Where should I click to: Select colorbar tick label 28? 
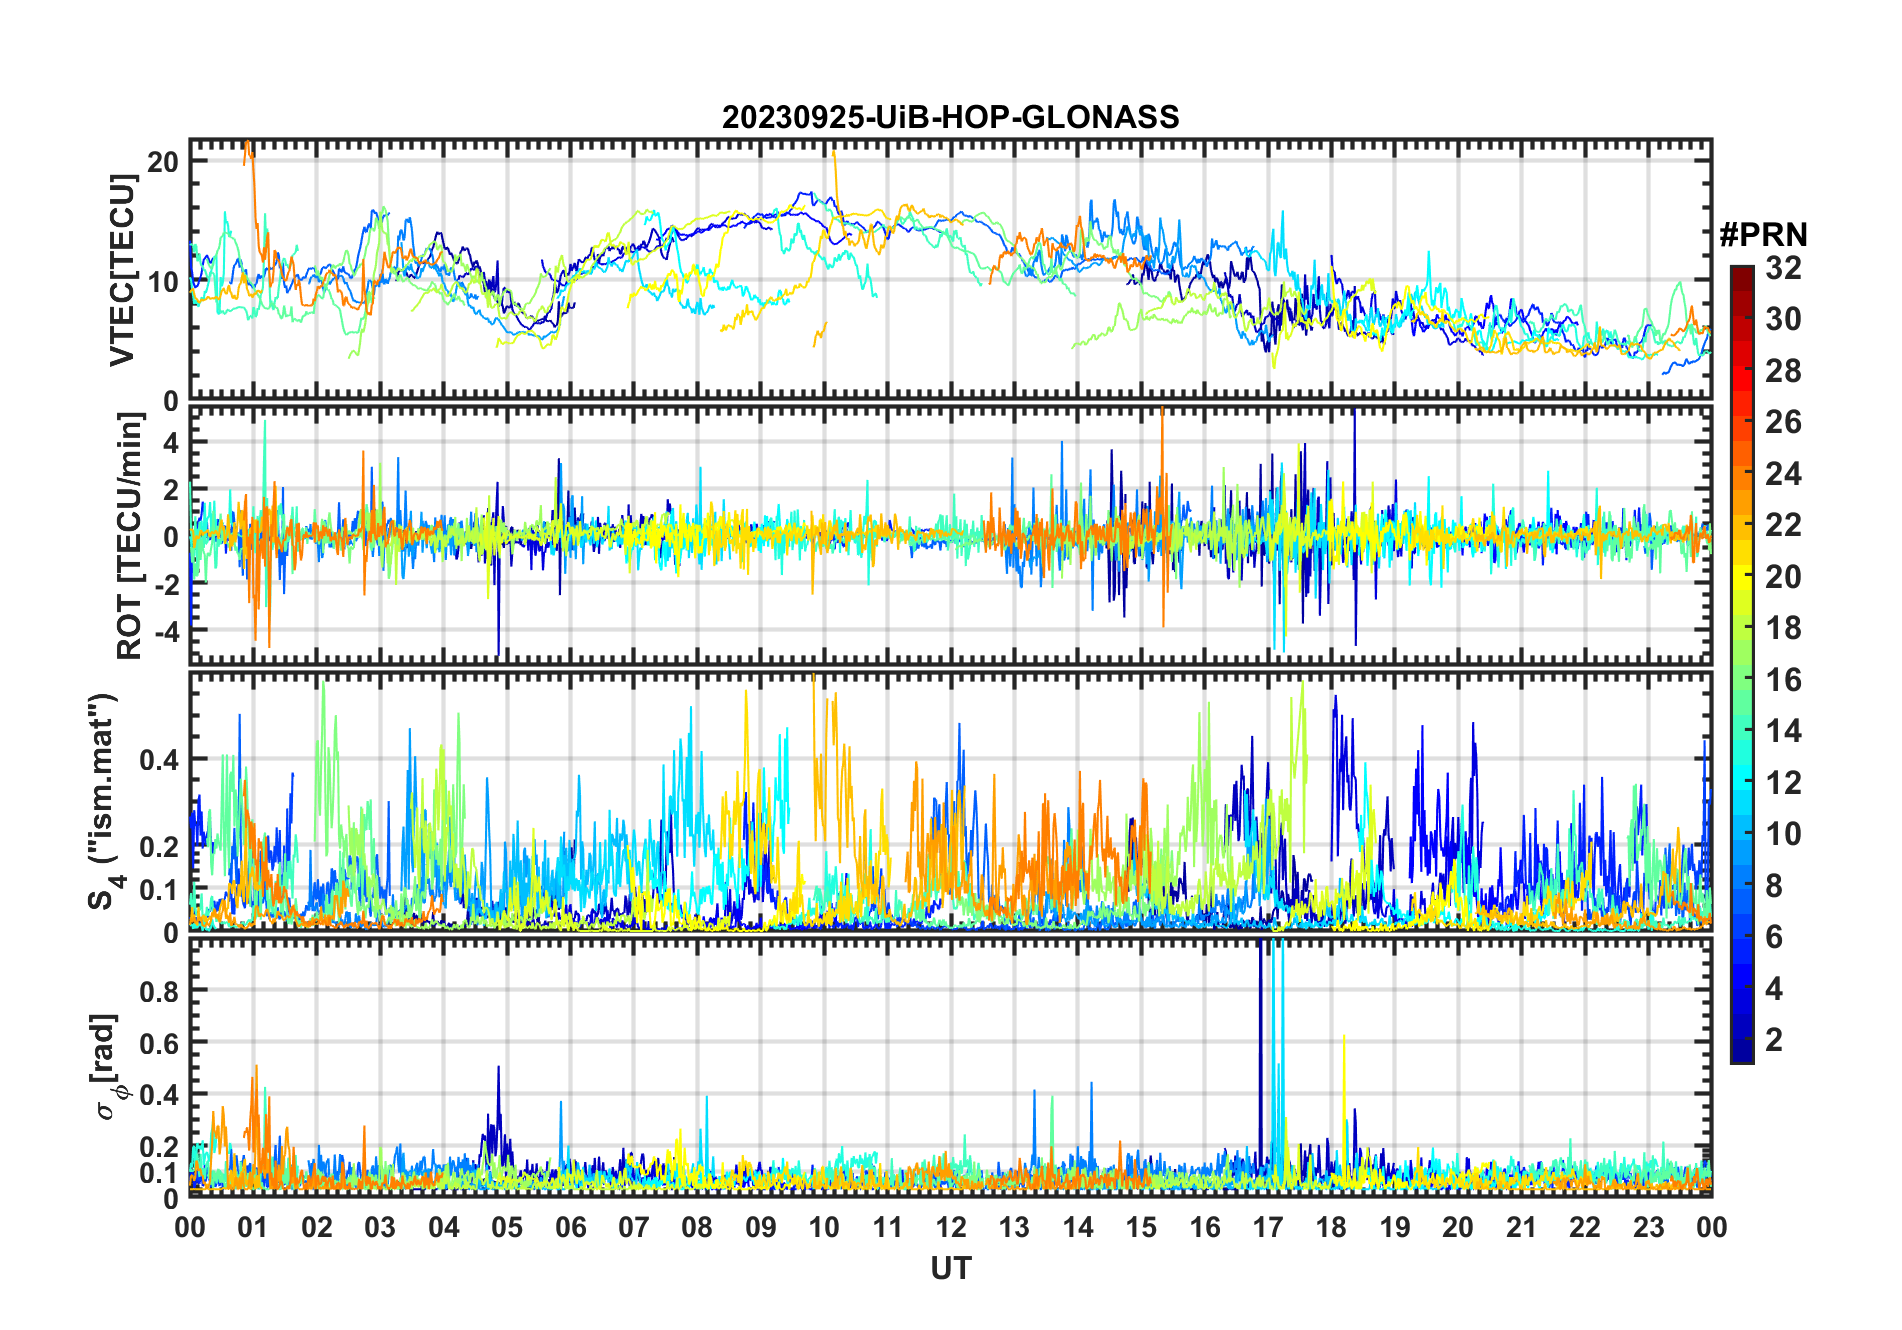click(1783, 371)
